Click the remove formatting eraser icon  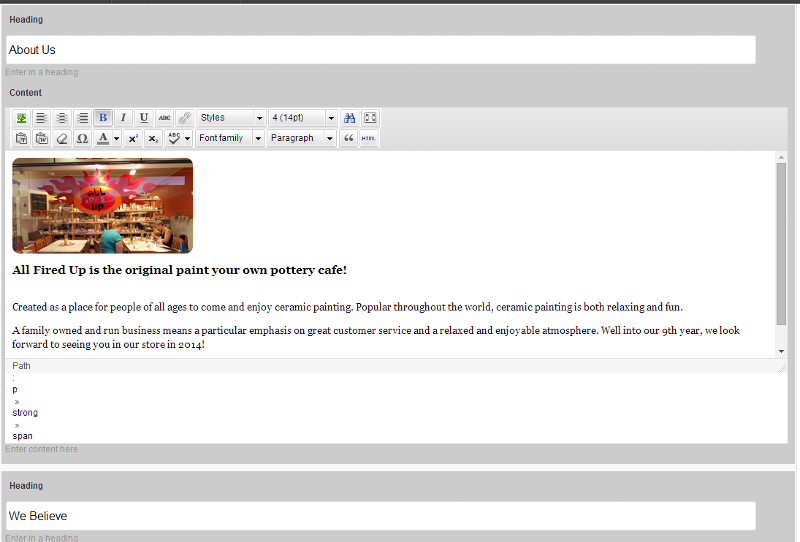coord(62,138)
